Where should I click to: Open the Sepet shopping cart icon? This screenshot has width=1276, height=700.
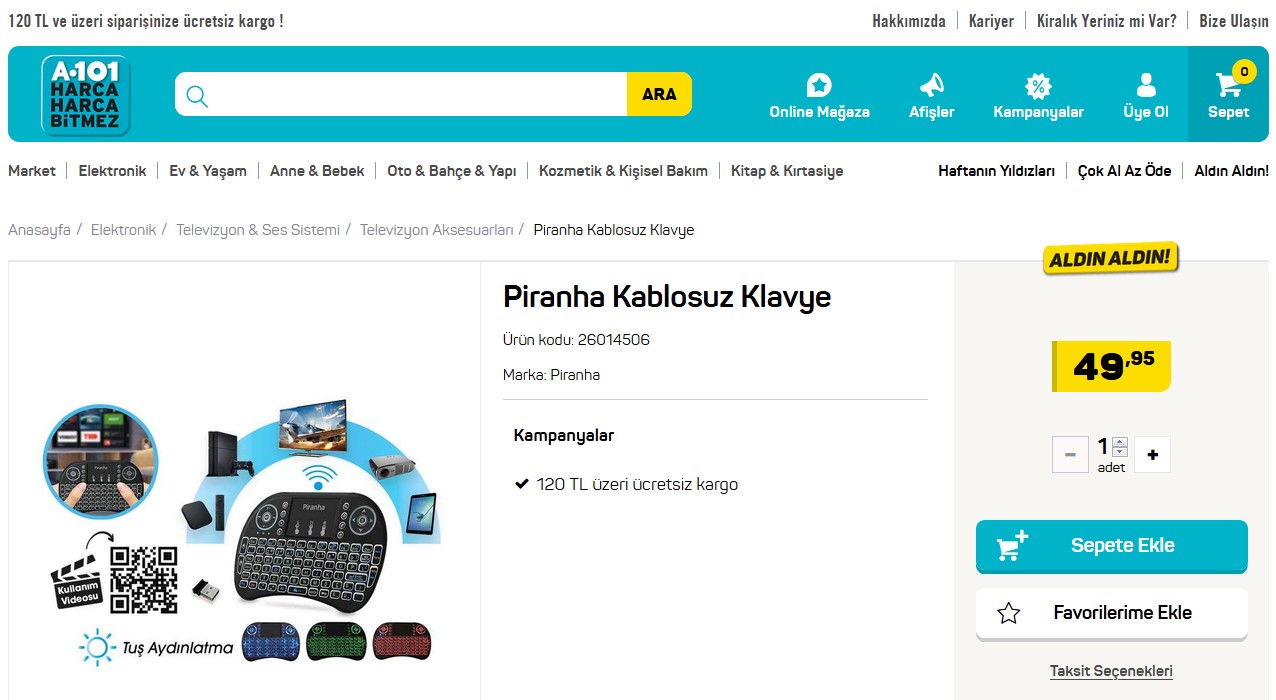point(1227,85)
